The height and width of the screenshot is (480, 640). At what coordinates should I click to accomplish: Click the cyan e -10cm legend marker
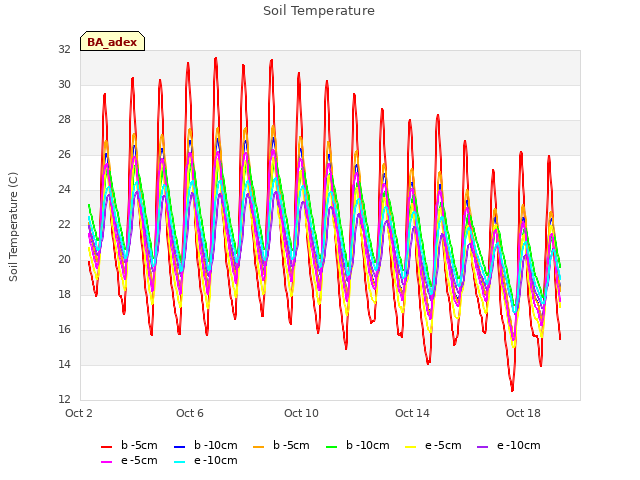tap(180, 462)
